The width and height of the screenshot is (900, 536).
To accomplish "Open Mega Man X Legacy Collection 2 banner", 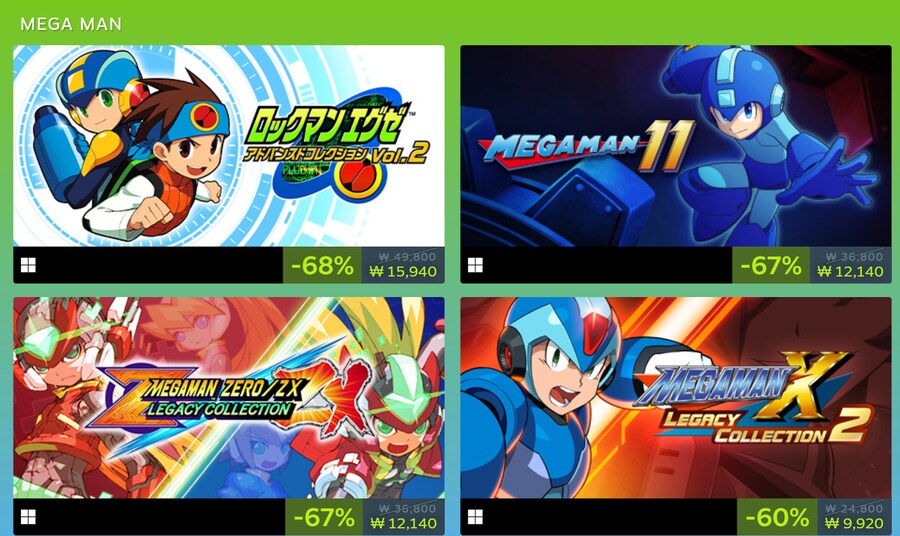I will click(x=676, y=398).
